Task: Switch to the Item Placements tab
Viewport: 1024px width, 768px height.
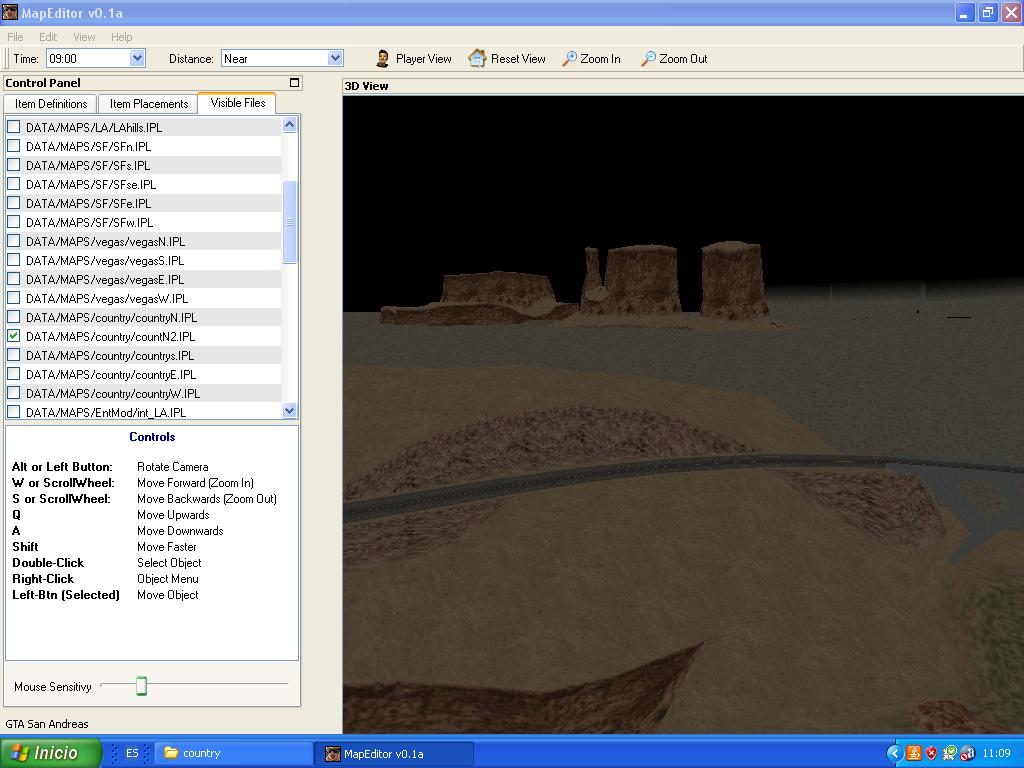Action: click(x=149, y=104)
